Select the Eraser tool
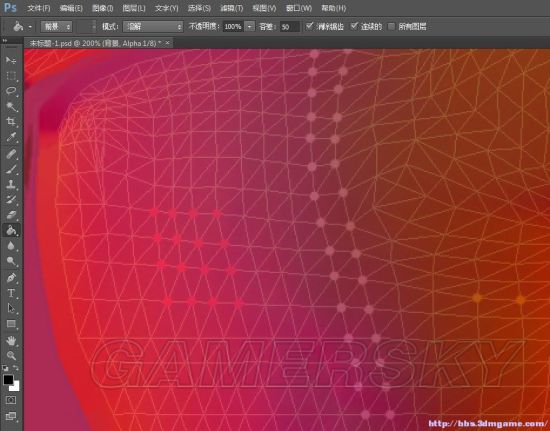Viewport: 550px width, 431px height. pyautogui.click(x=11, y=215)
